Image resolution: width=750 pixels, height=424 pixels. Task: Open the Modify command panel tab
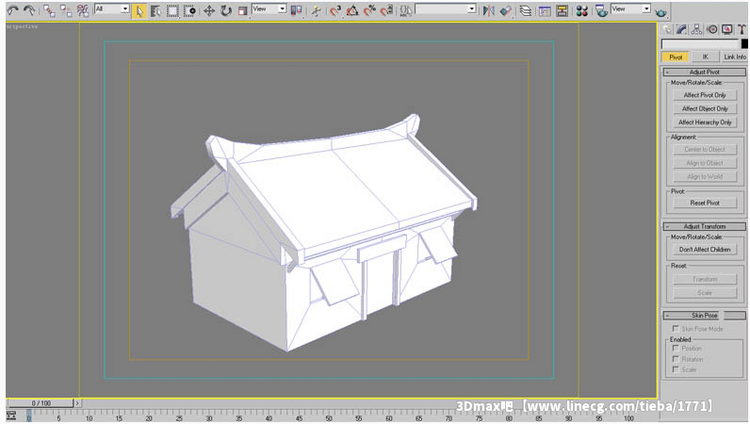[x=682, y=30]
